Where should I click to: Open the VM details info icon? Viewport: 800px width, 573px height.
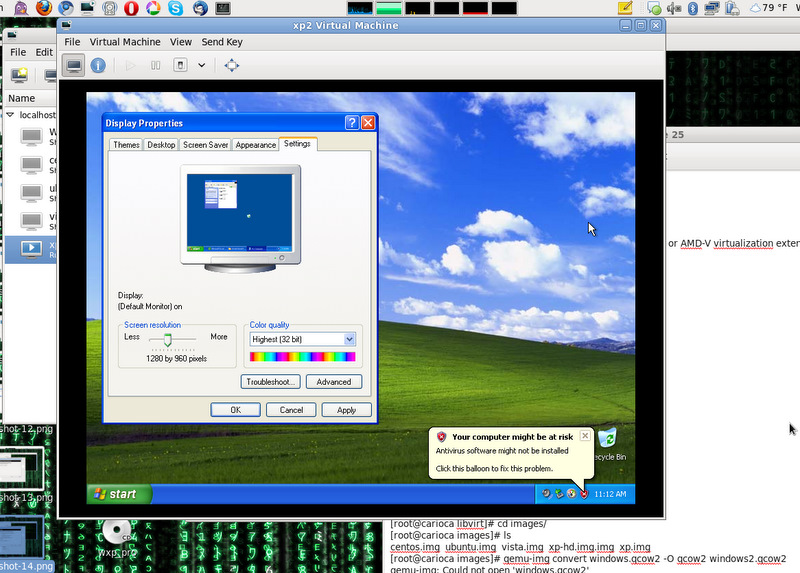click(98, 65)
